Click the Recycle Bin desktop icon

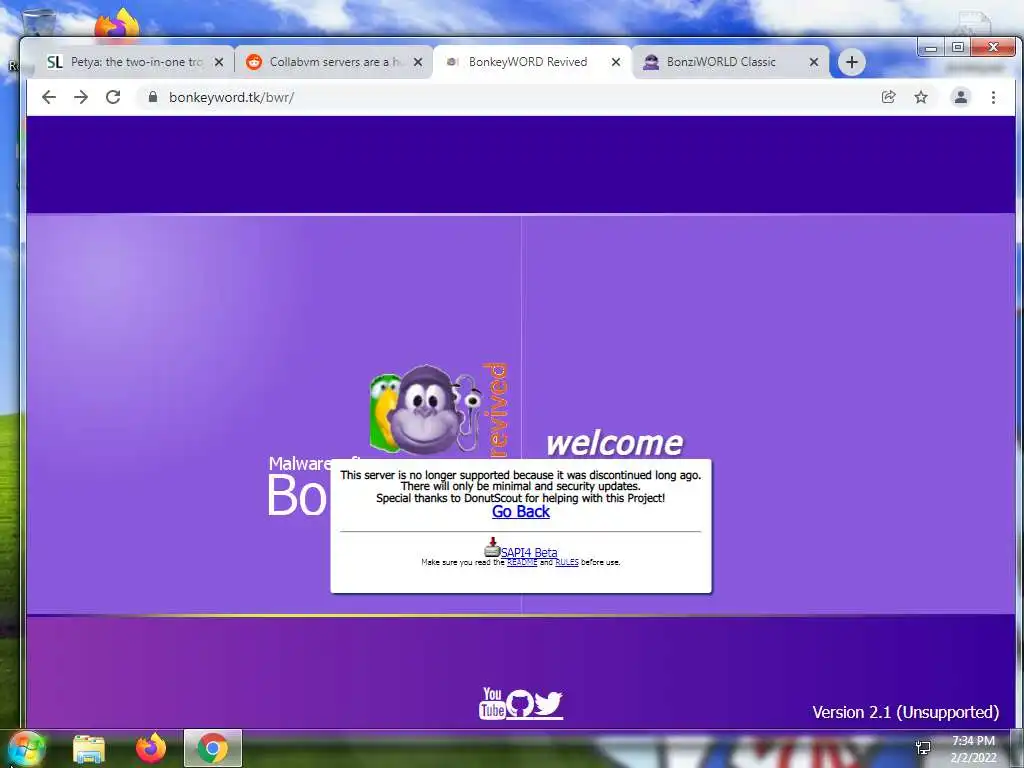tap(38, 22)
